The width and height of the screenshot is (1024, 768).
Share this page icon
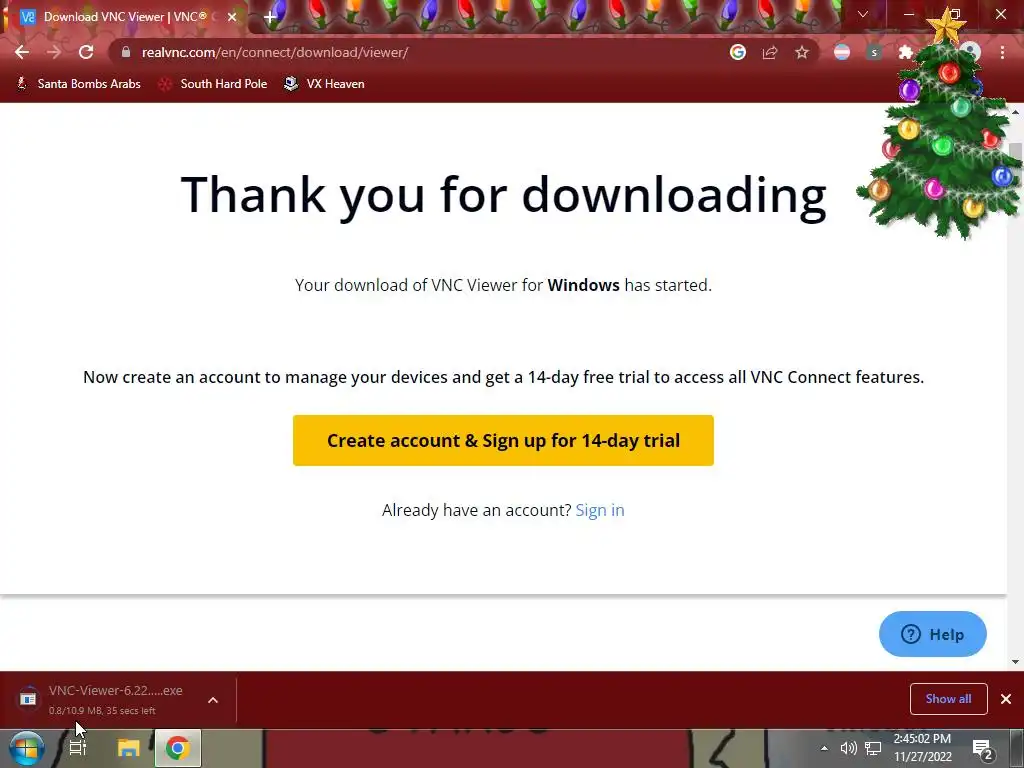(770, 52)
